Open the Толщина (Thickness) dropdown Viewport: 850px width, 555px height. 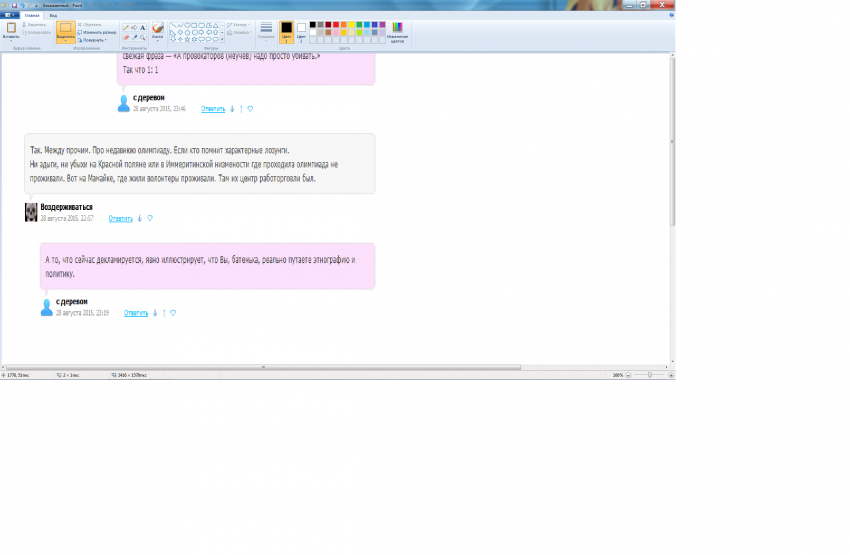pos(265,31)
